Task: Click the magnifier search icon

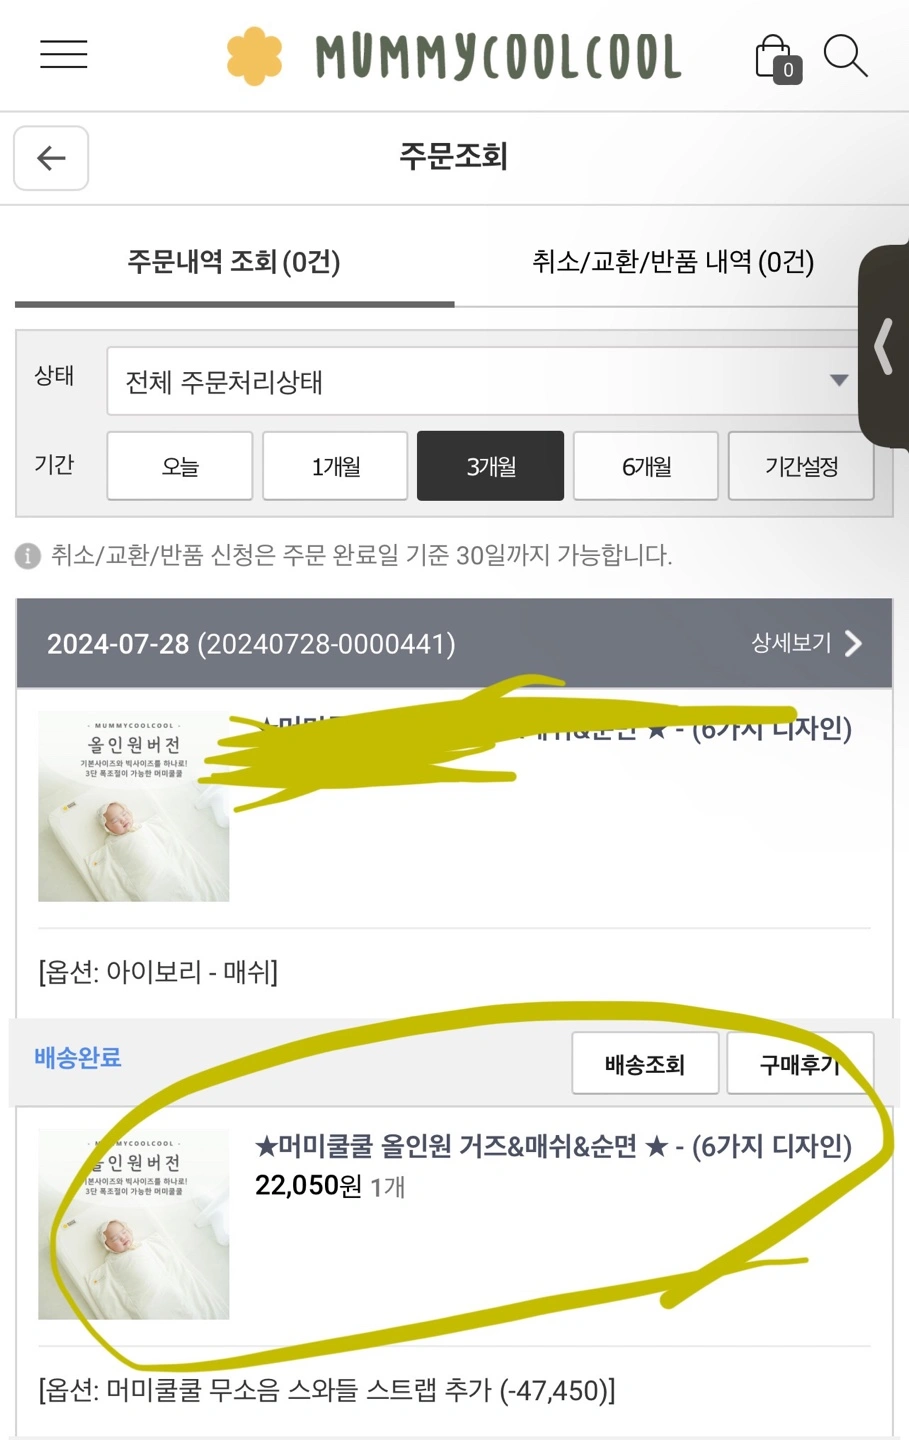Action: pos(845,56)
